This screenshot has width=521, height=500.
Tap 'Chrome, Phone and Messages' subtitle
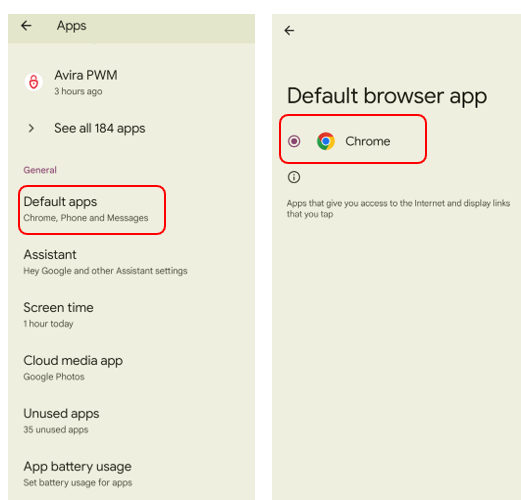coord(86,218)
